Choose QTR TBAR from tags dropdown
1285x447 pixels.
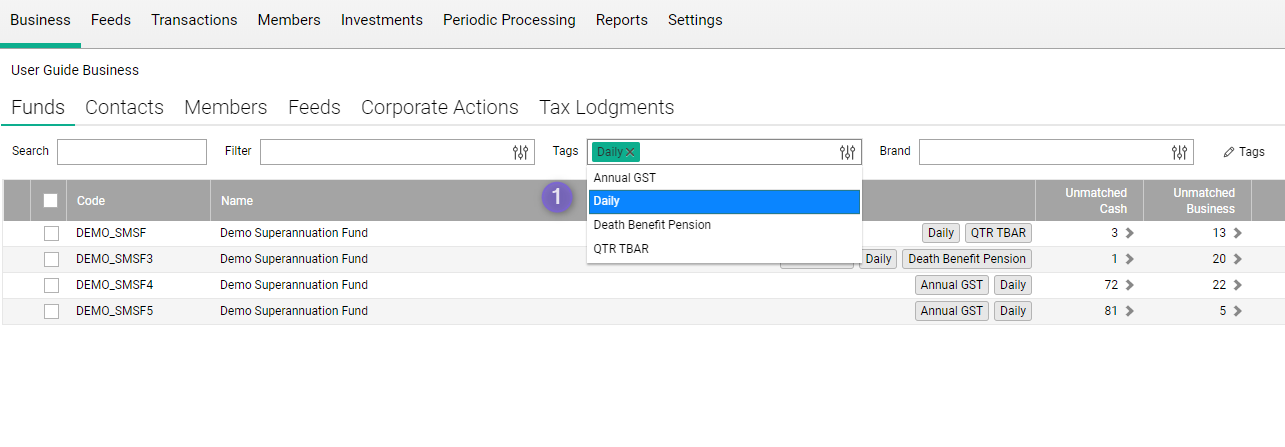[x=724, y=249]
